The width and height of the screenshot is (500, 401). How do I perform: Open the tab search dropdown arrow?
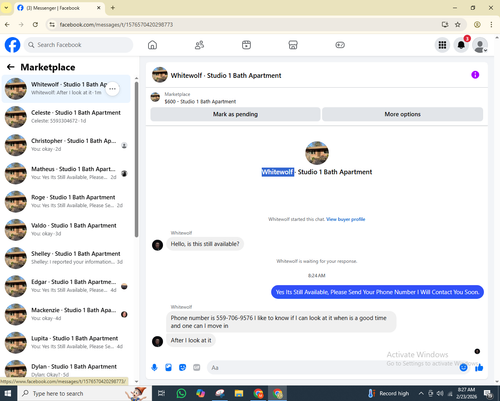click(6, 8)
